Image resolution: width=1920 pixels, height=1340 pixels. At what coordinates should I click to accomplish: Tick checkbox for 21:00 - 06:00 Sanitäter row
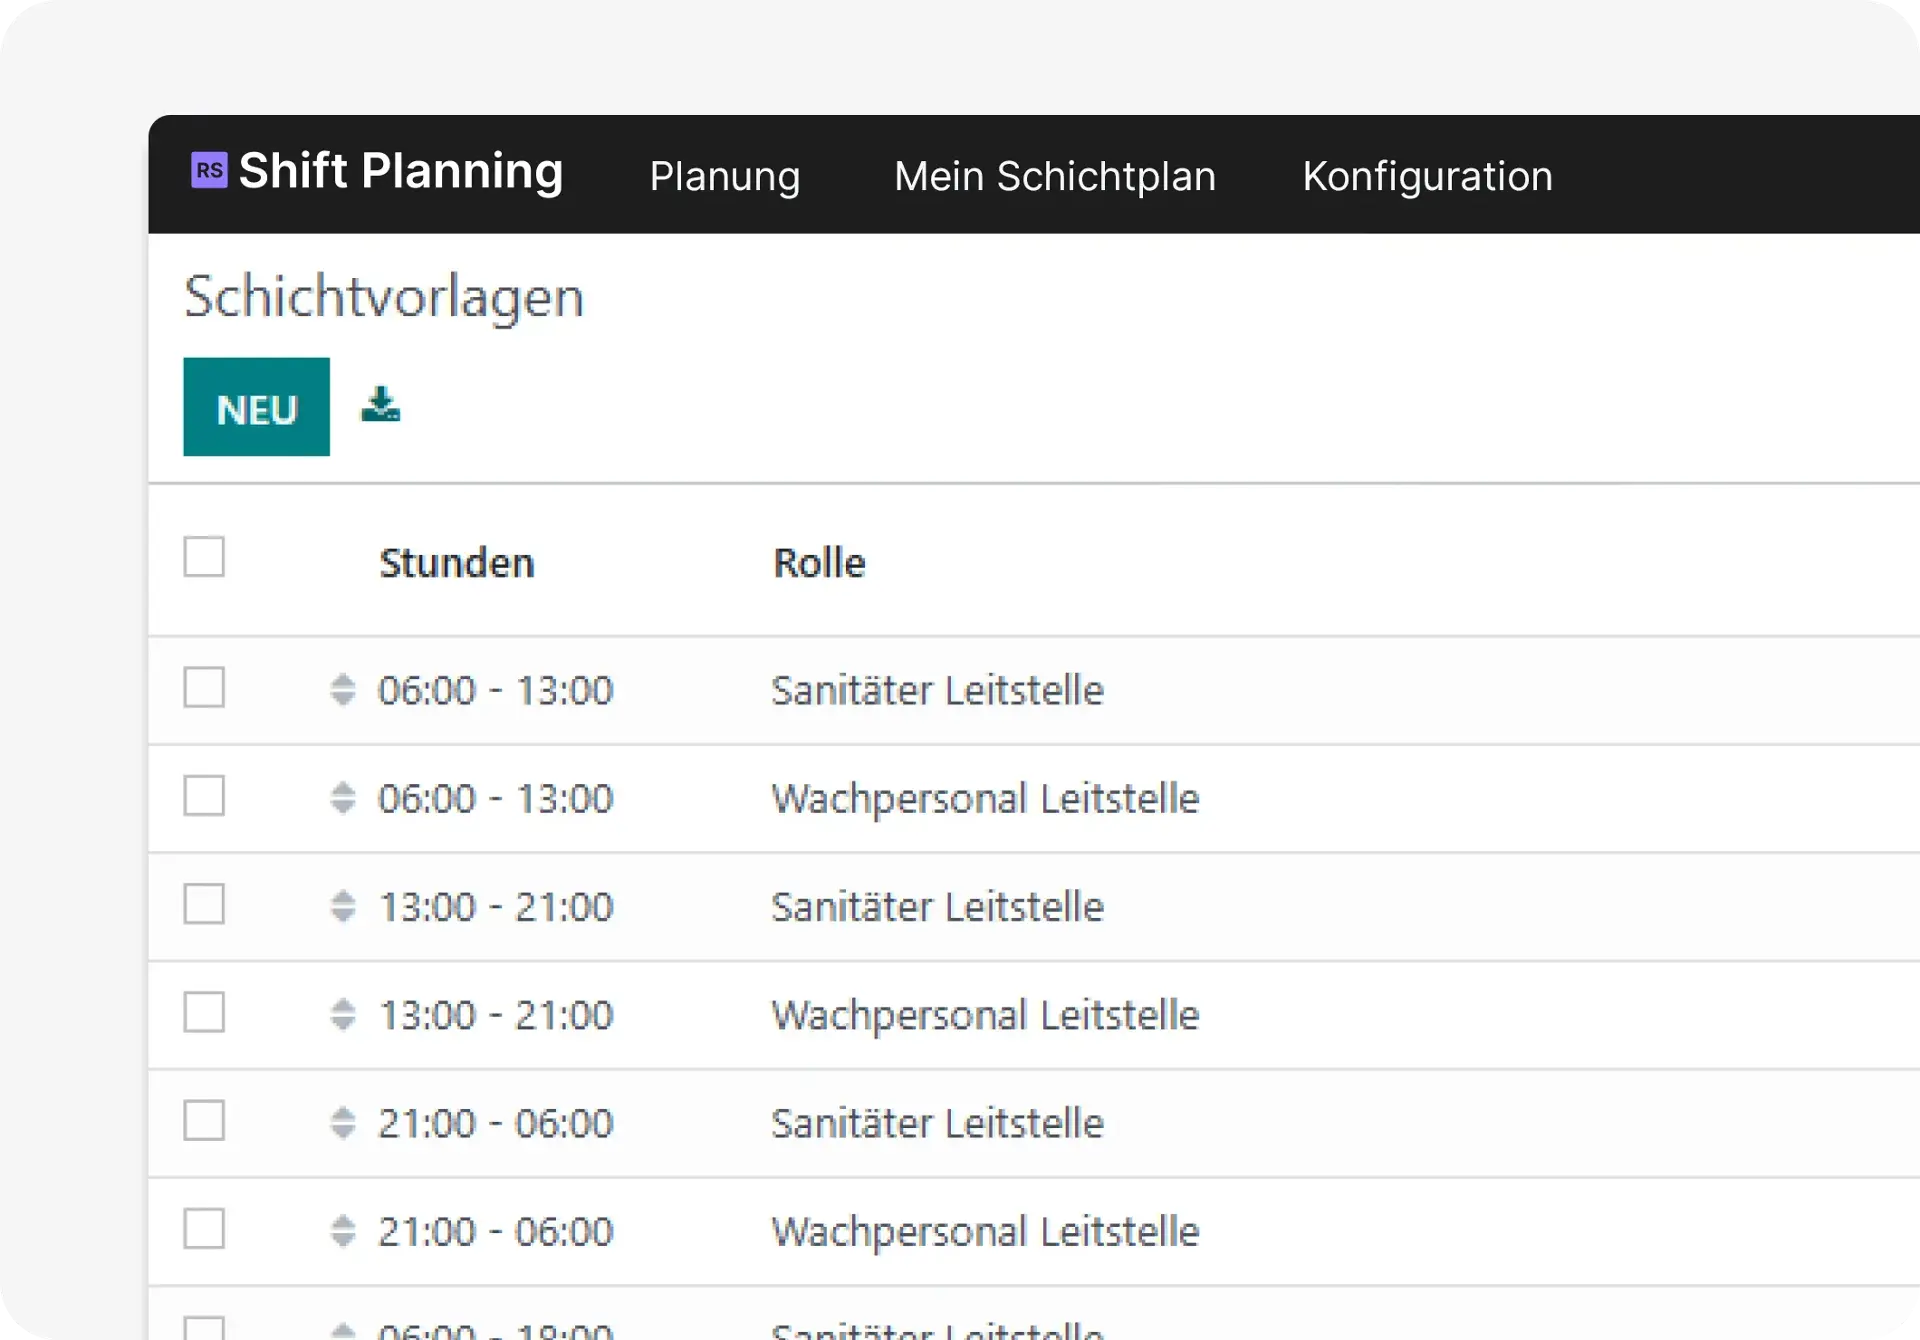(x=204, y=1121)
